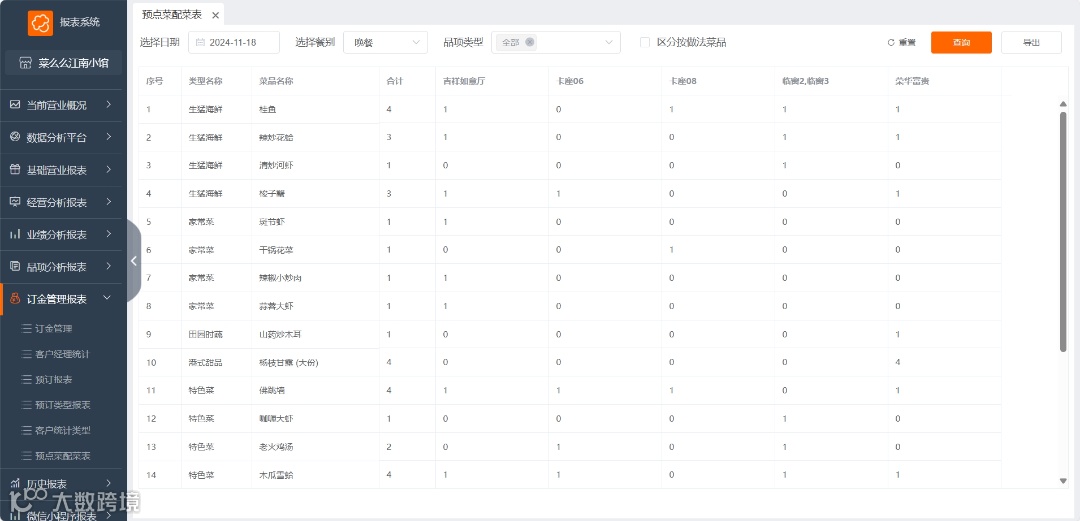Click the 老火鸡汤 dish cell
The height and width of the screenshot is (521, 1080).
click(x=276, y=447)
